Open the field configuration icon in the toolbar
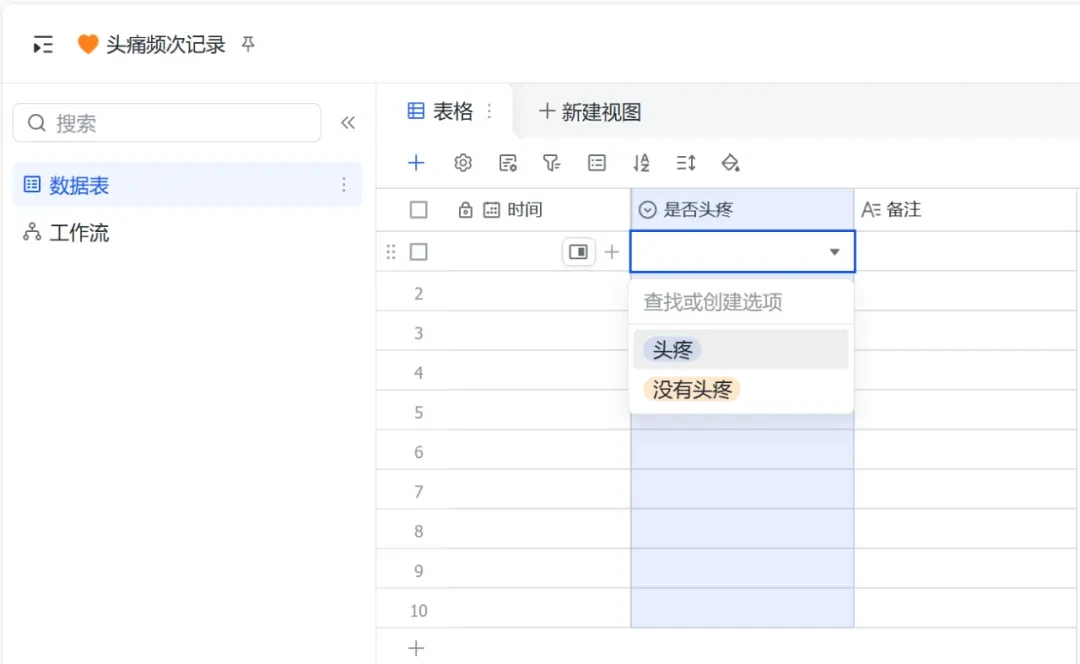This screenshot has height=664, width=1080. 508,163
